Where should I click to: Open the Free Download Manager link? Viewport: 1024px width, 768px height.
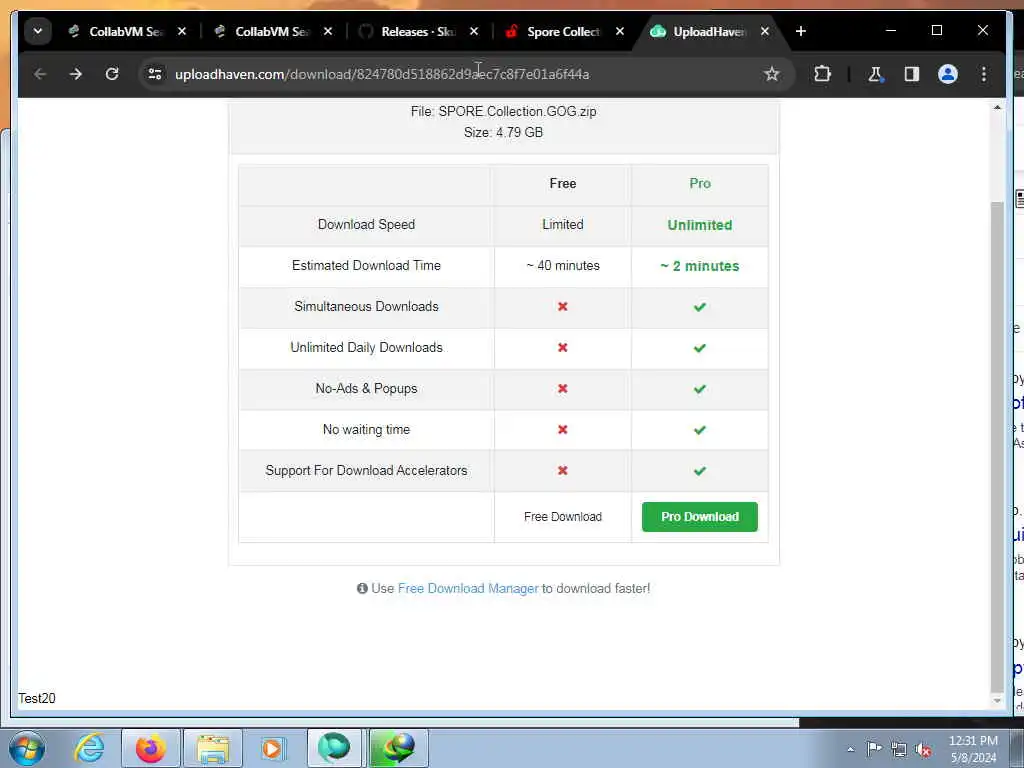click(468, 588)
